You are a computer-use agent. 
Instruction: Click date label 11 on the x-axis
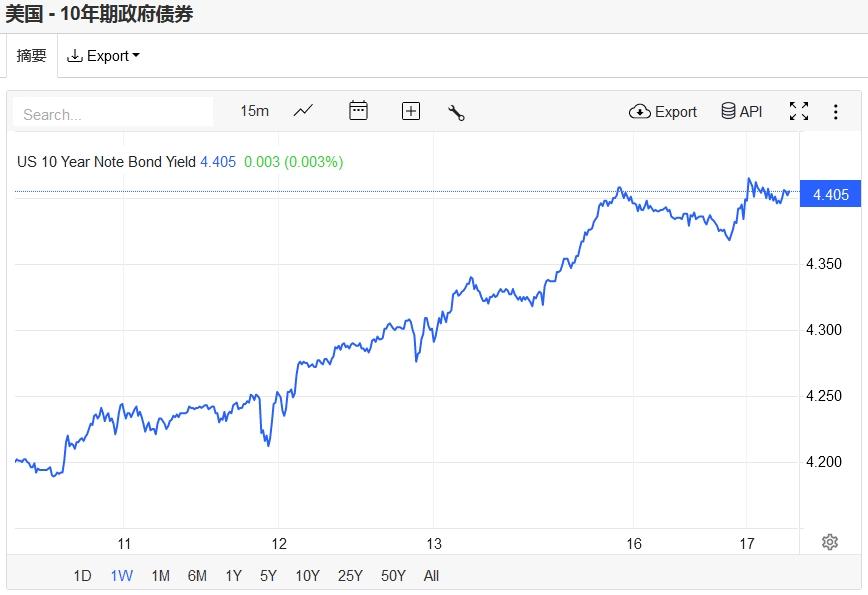pyautogui.click(x=124, y=544)
